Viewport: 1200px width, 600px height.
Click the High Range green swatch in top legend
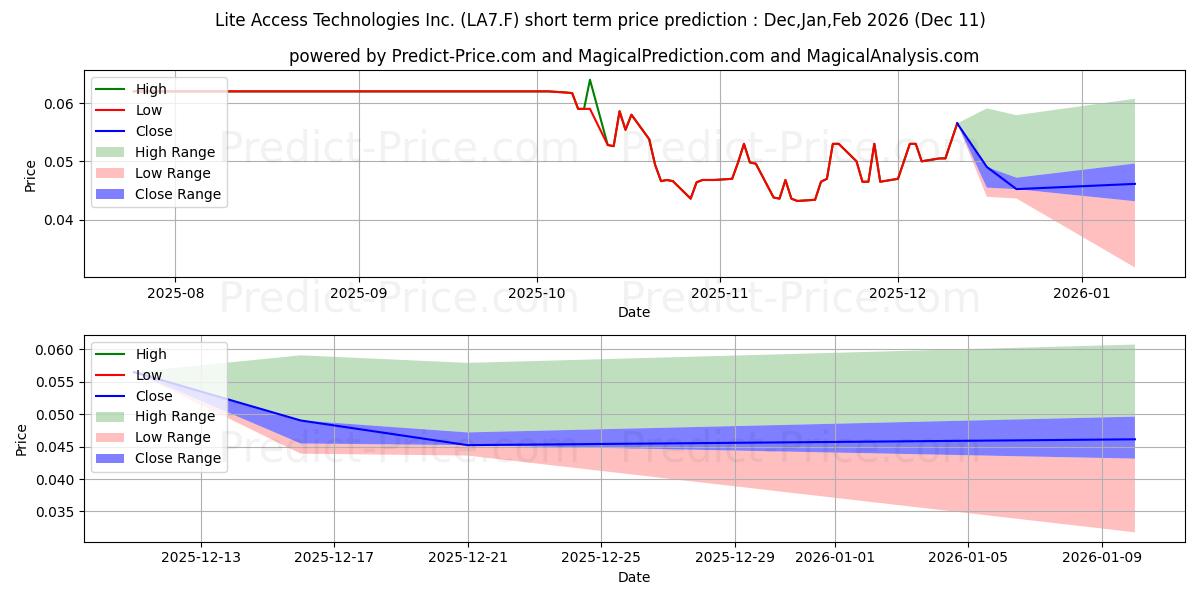tap(111, 153)
